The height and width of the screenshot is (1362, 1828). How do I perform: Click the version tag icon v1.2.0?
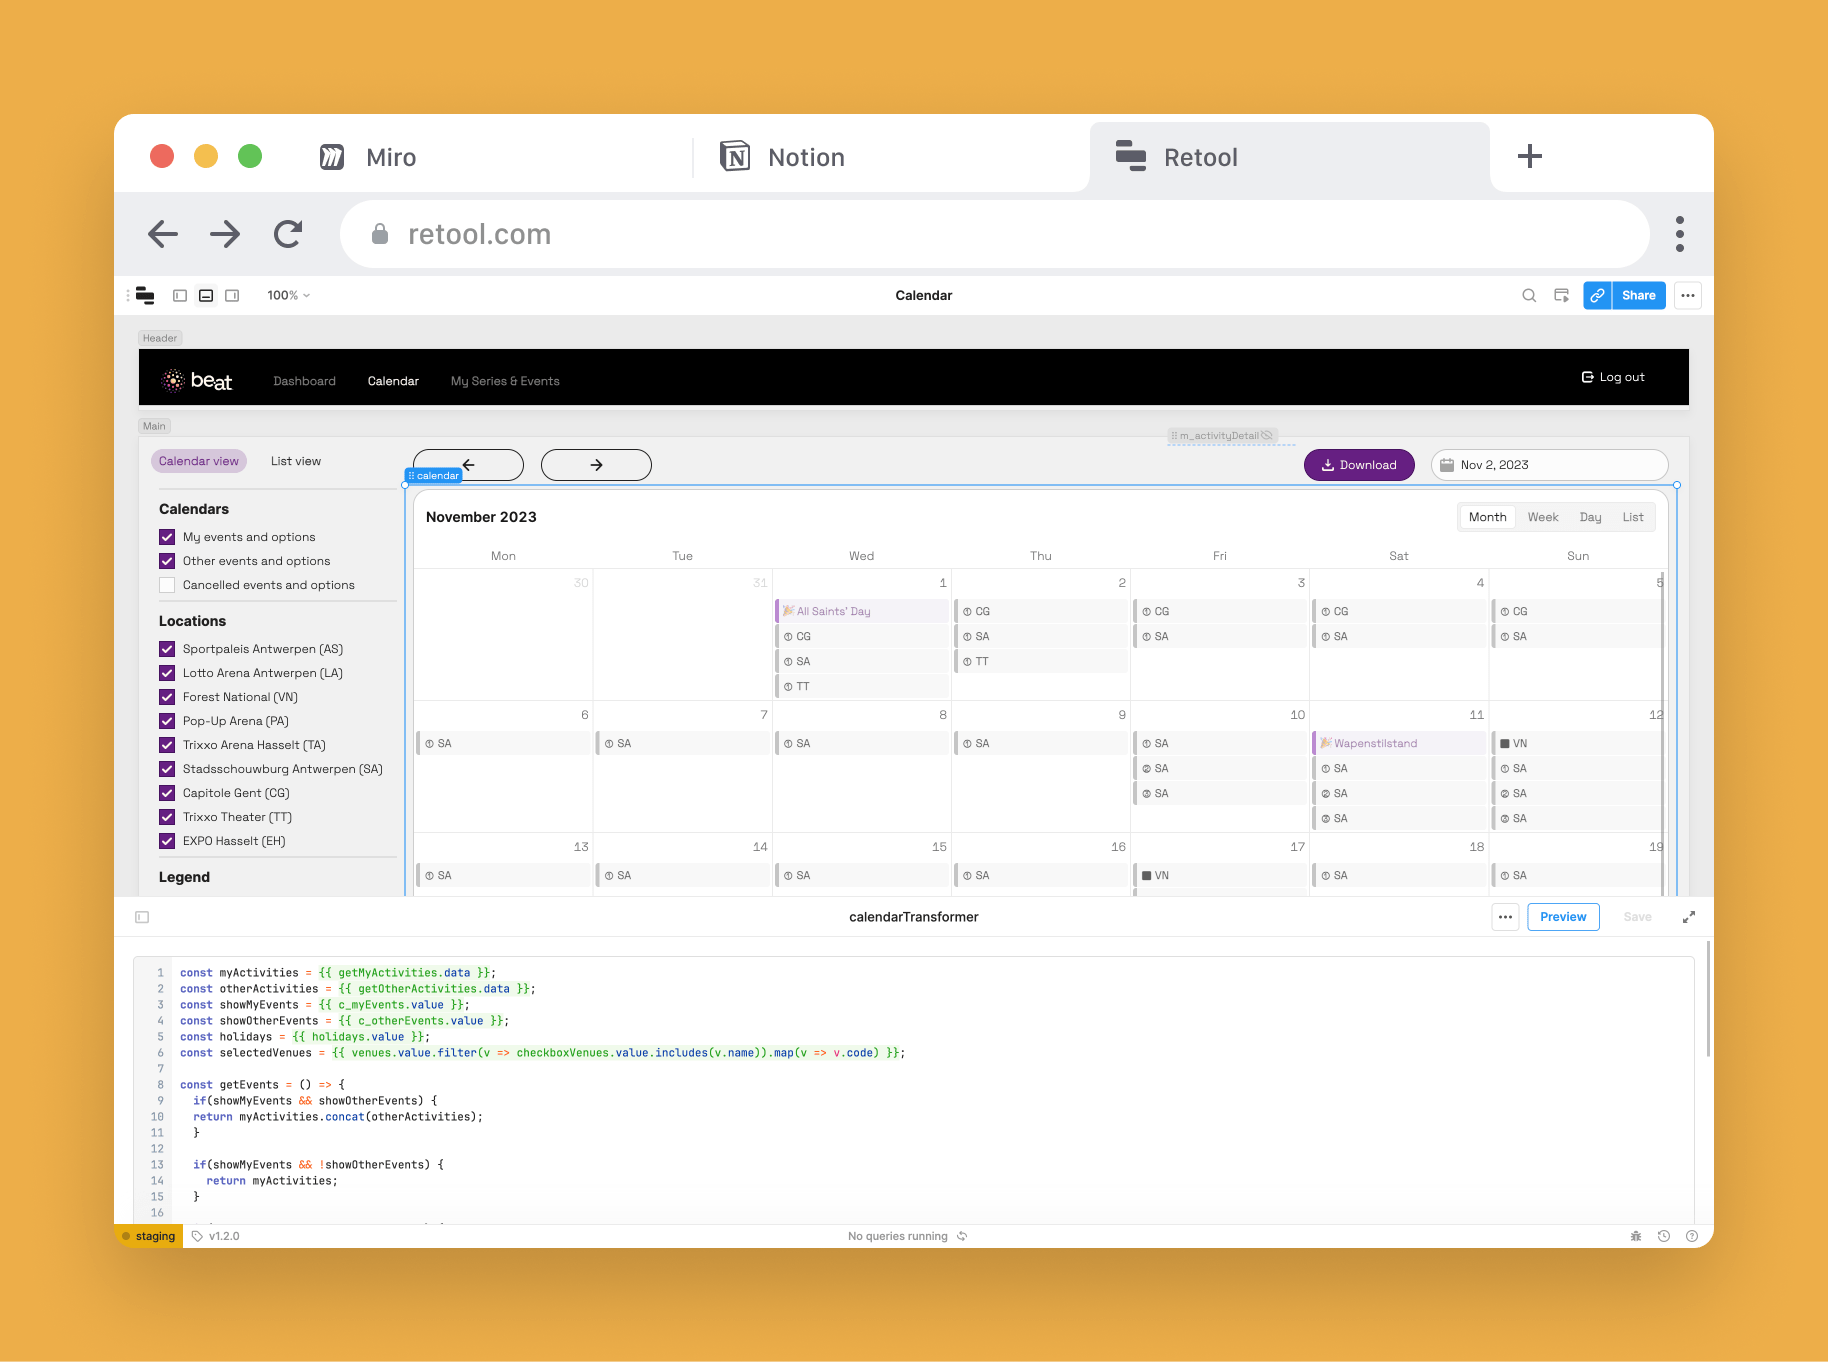(x=197, y=1236)
